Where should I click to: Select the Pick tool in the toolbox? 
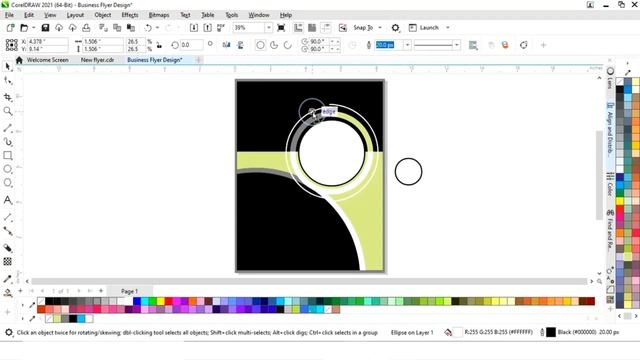pyautogui.click(x=7, y=67)
